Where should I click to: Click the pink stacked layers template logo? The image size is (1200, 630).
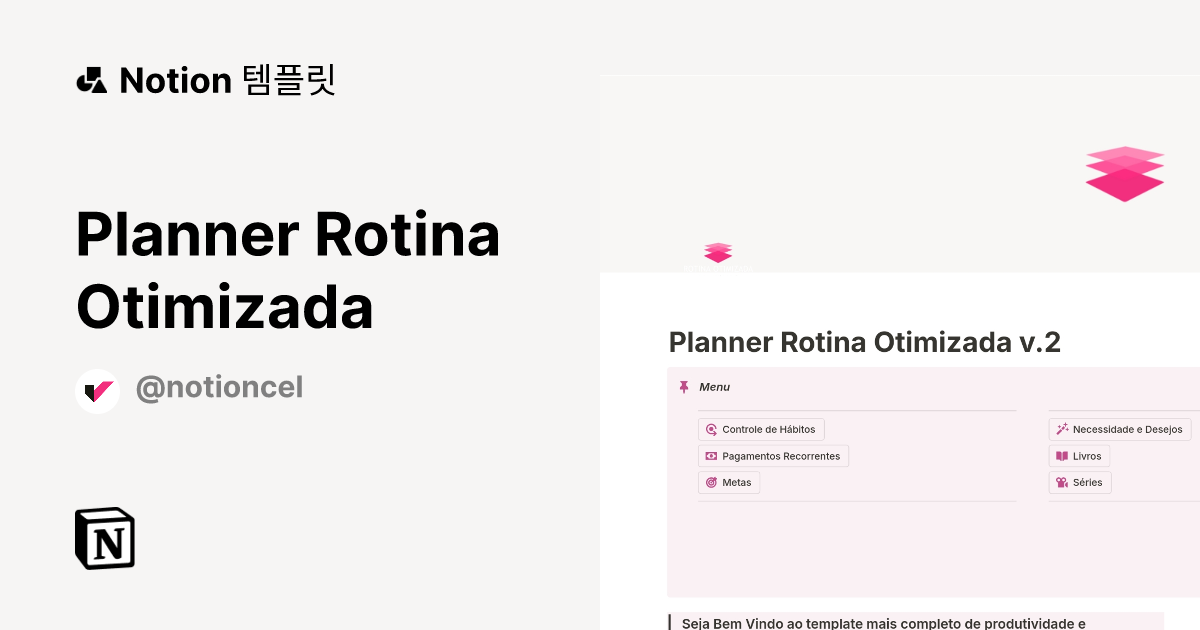1124,174
